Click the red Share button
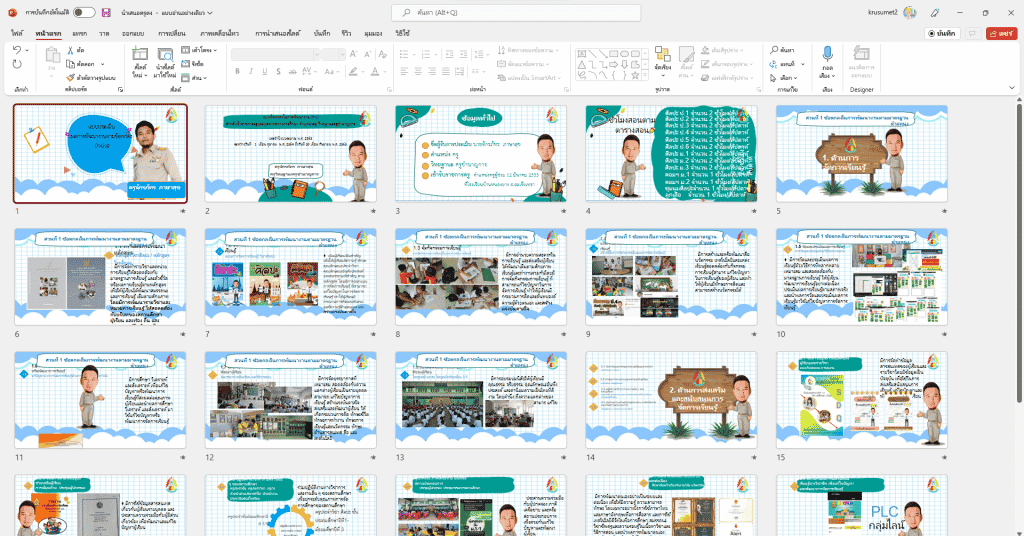This screenshot has width=1024, height=536. [x=1001, y=33]
